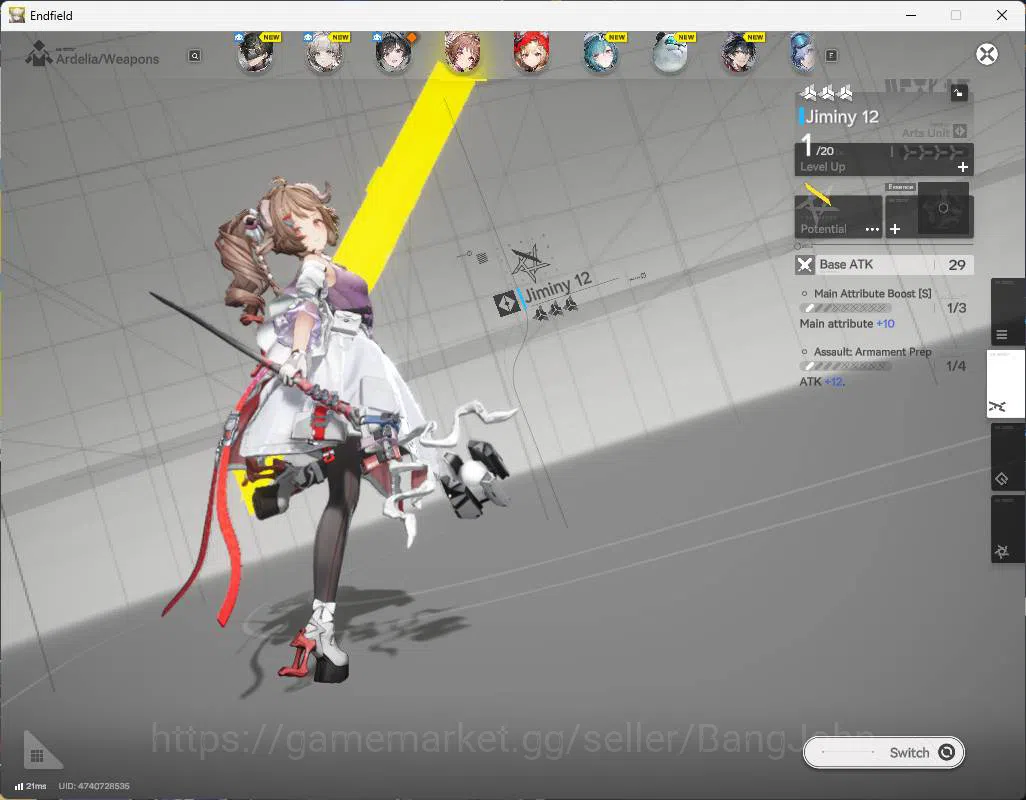This screenshot has height=800, width=1026.
Task: Open the grid menu icon in bottom-left corner
Action: click(37, 756)
